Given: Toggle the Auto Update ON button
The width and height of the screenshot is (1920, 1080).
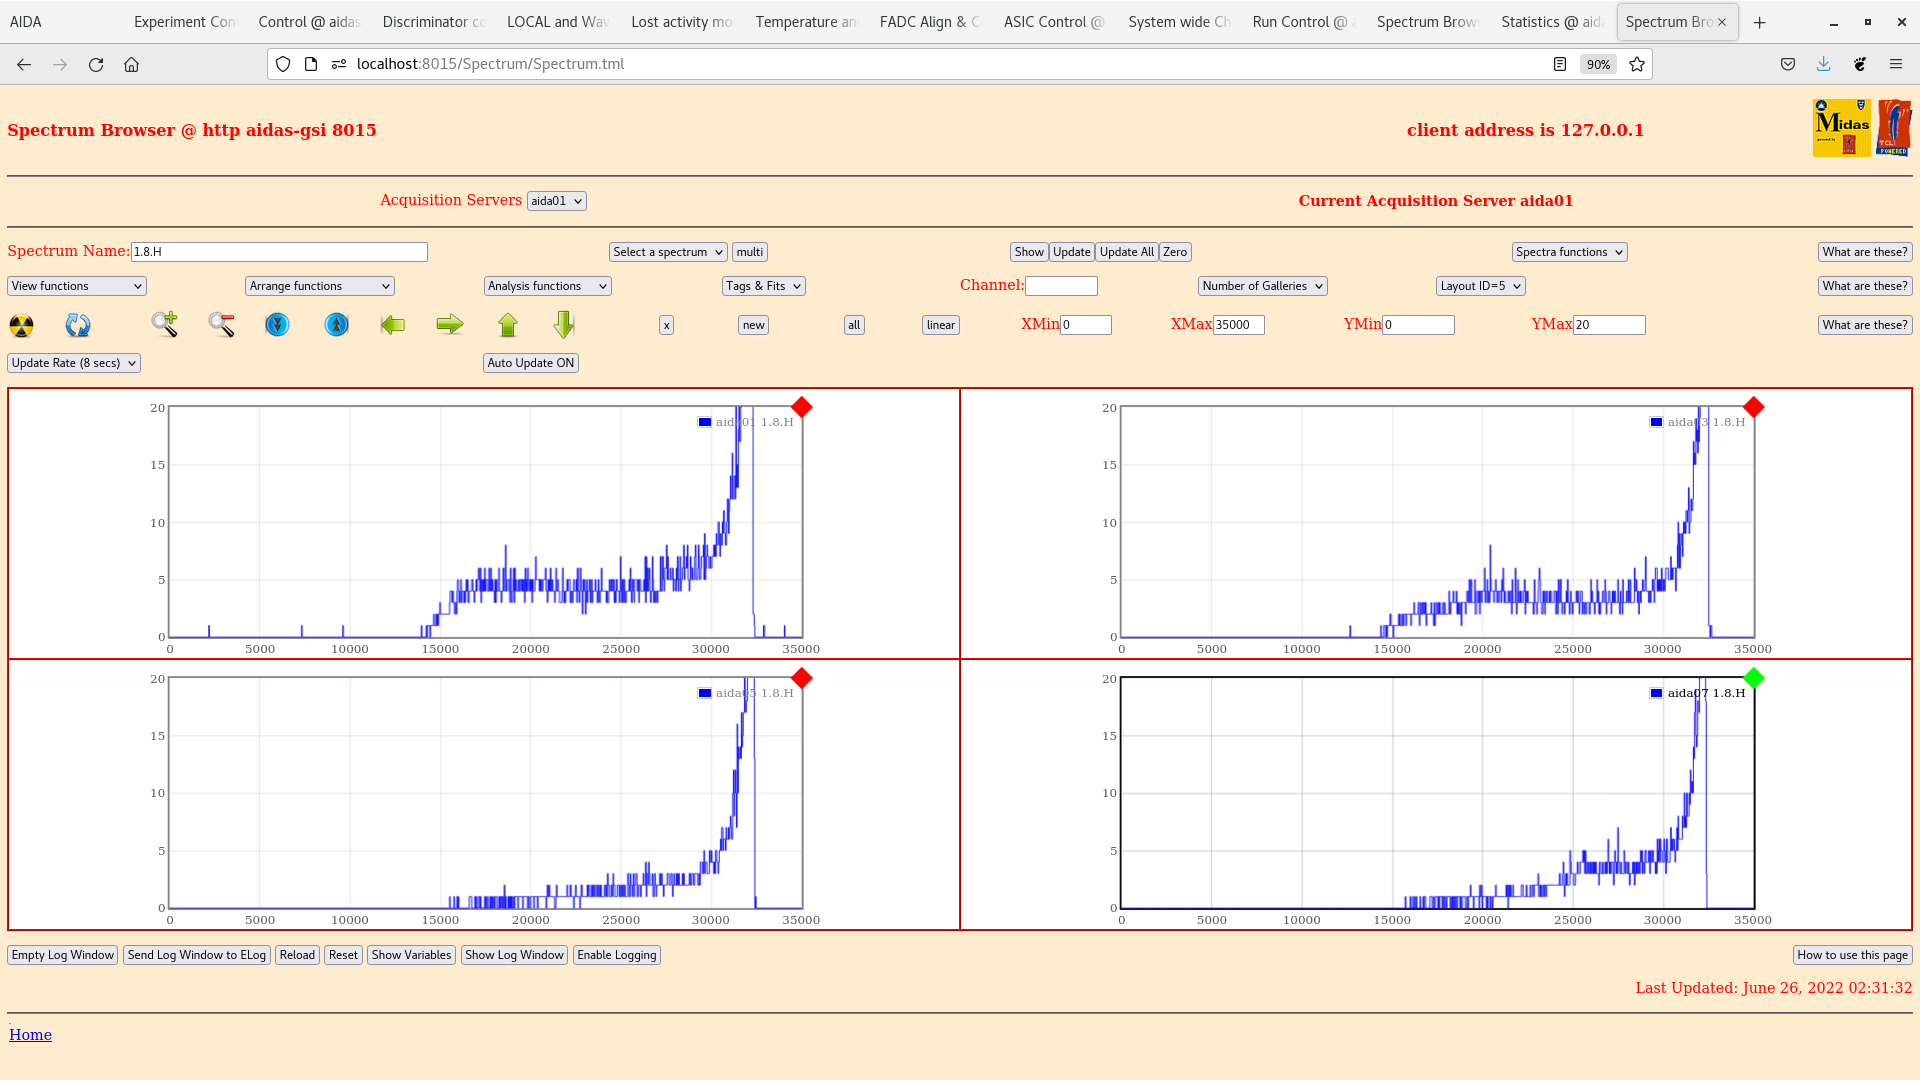Looking at the screenshot, I should tap(530, 363).
